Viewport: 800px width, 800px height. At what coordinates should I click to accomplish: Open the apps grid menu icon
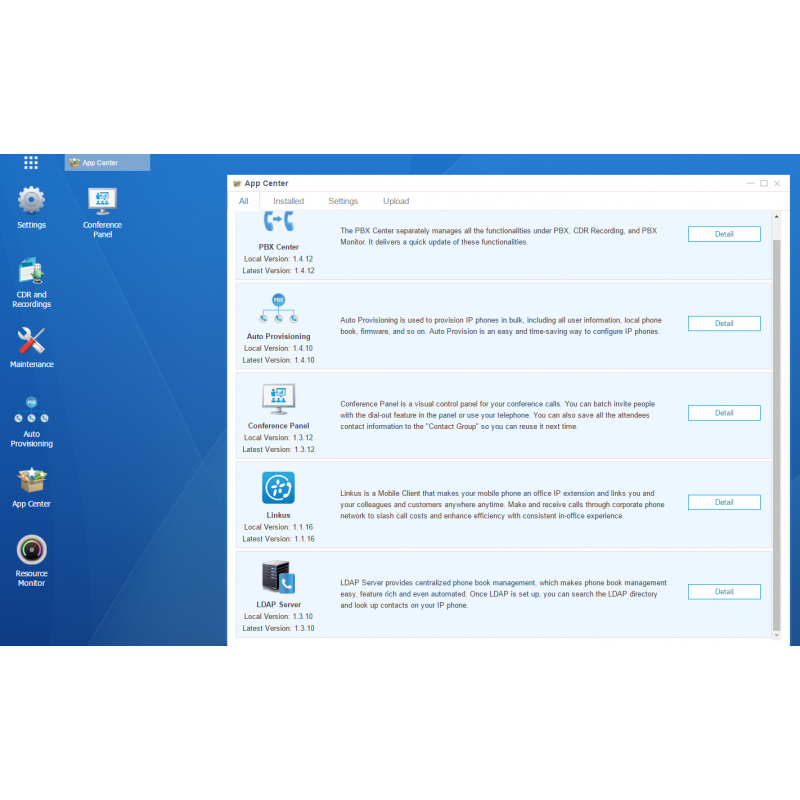coord(31,162)
